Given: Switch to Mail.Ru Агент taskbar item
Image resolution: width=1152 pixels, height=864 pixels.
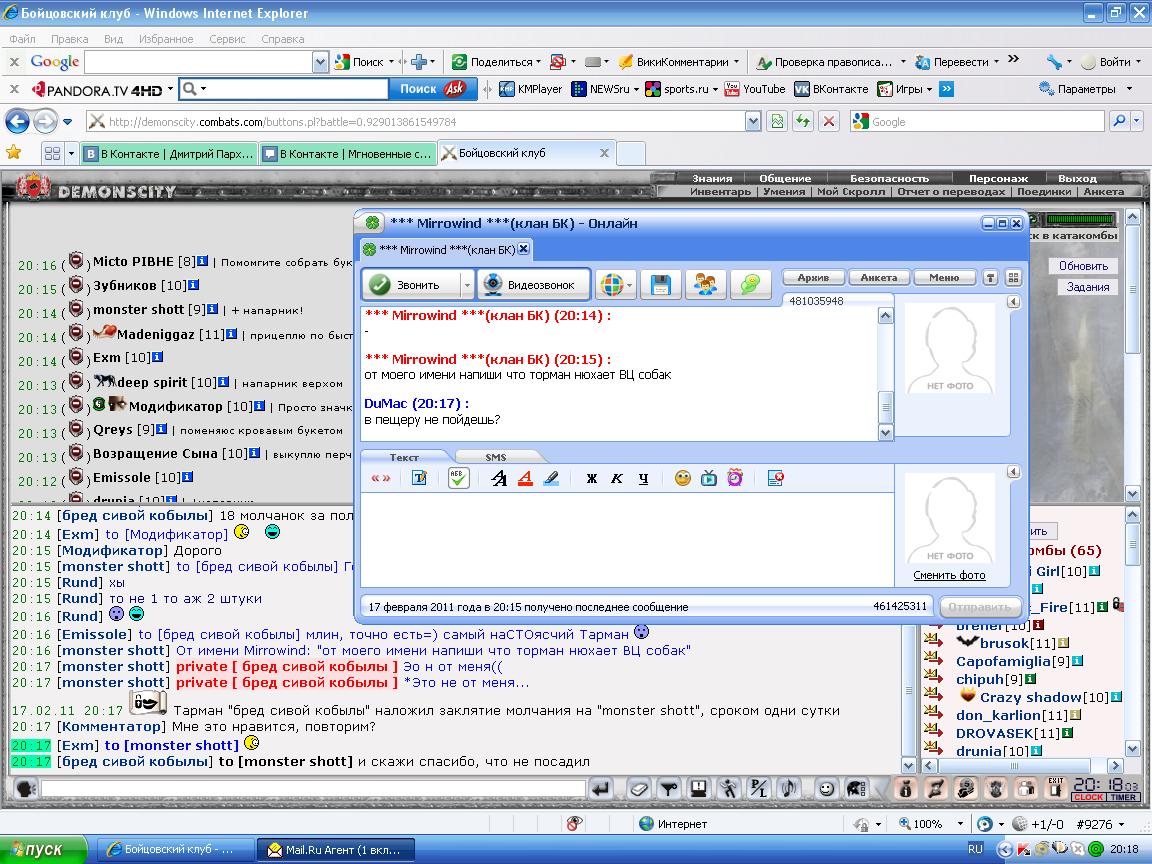Looking at the screenshot, I should click(335, 850).
